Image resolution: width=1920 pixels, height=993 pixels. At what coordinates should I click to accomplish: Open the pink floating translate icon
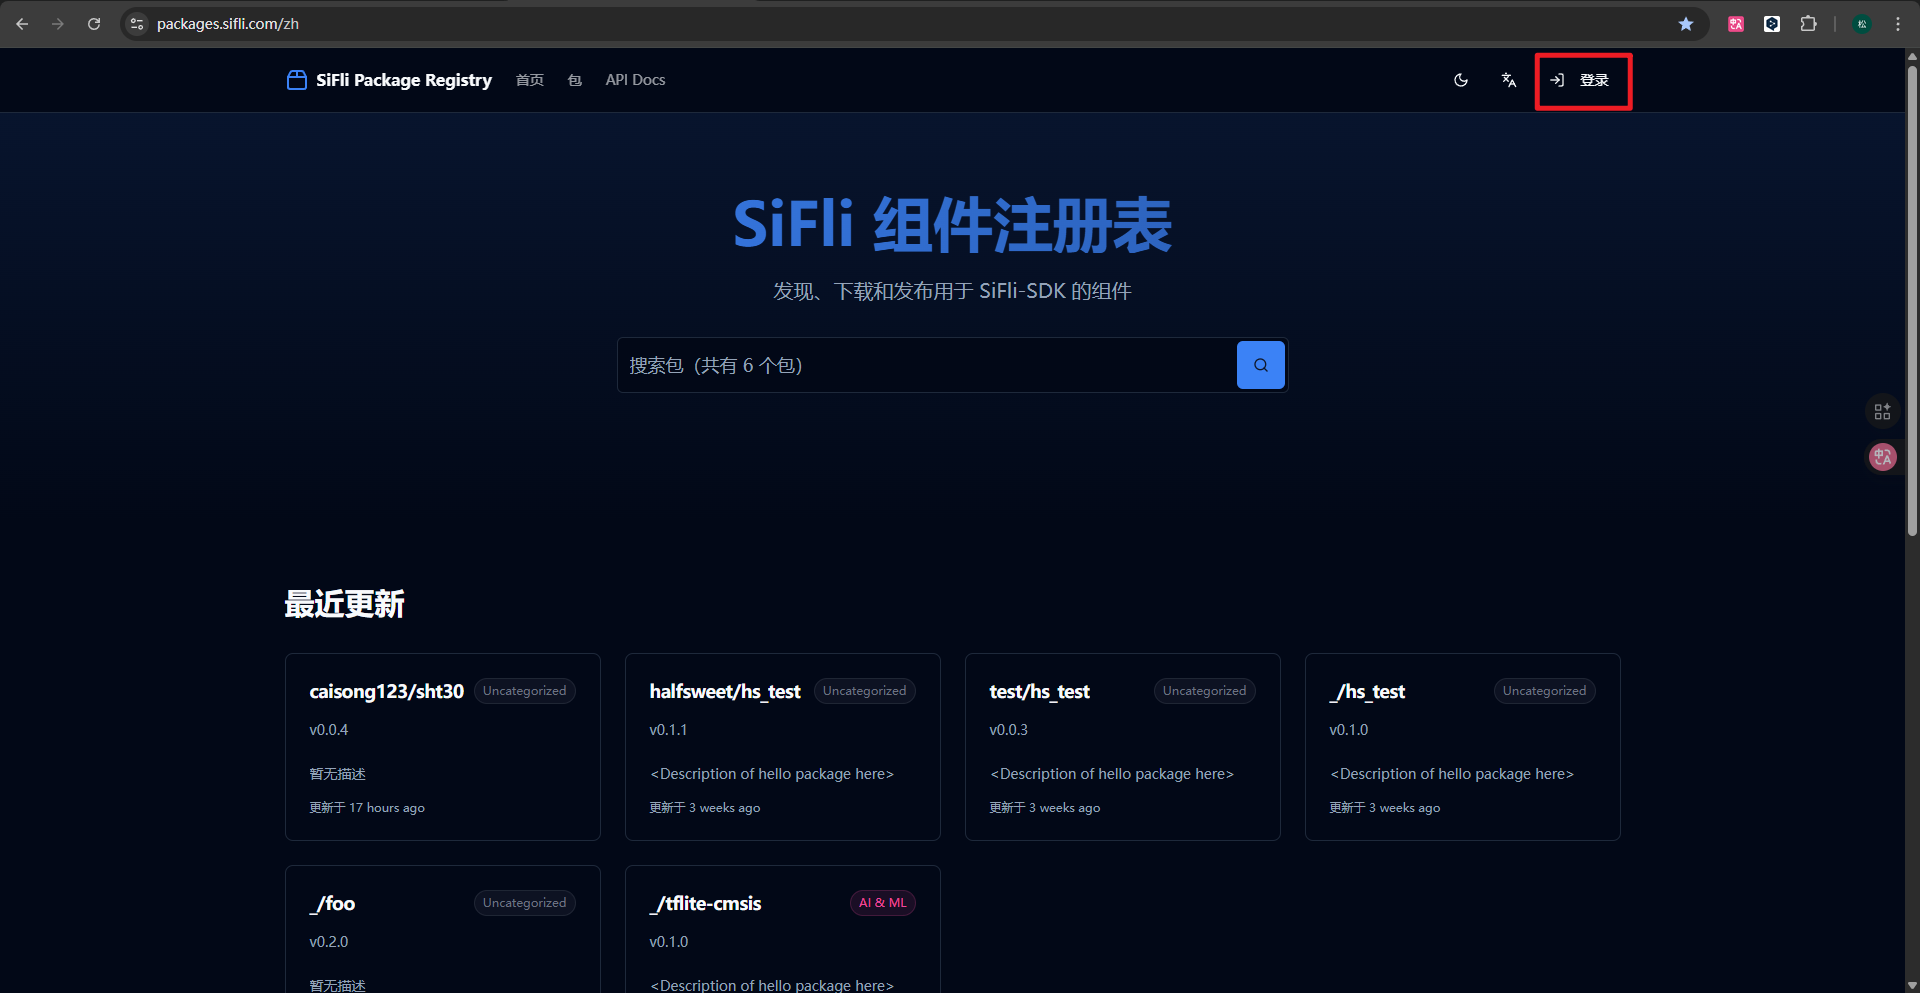[x=1883, y=457]
